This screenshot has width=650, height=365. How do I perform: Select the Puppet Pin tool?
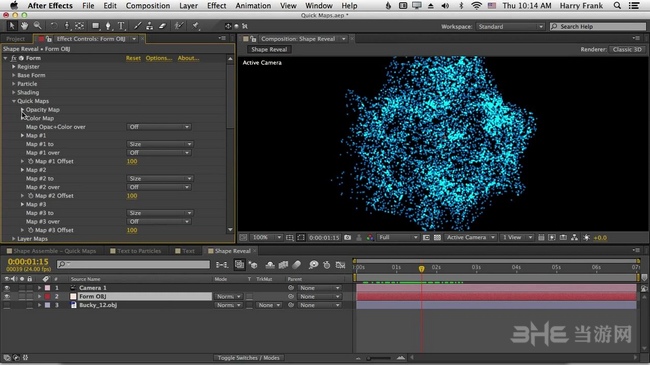[x=195, y=26]
